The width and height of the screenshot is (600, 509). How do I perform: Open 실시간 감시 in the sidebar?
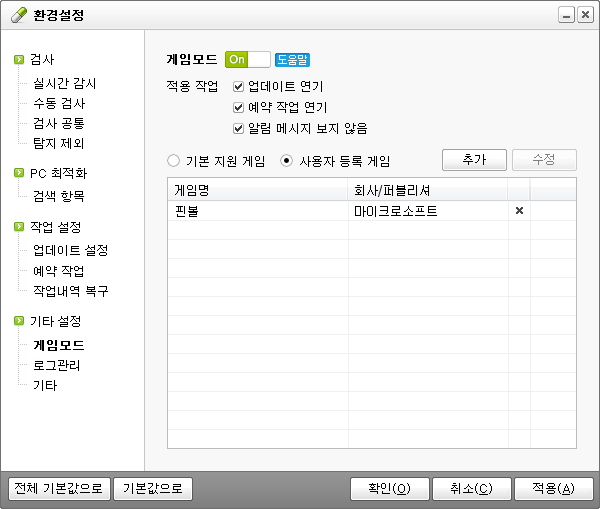coord(64,84)
